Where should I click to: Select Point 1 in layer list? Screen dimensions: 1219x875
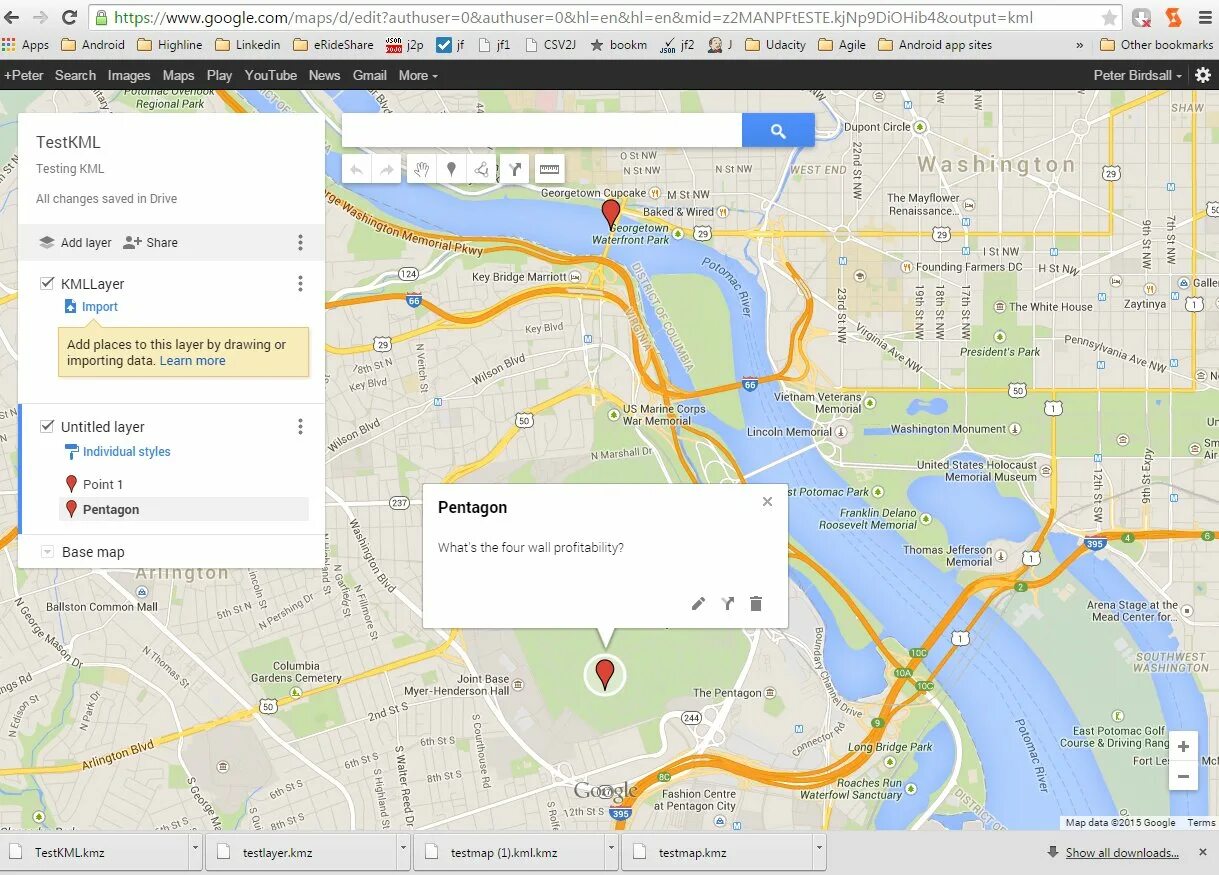pos(184,484)
